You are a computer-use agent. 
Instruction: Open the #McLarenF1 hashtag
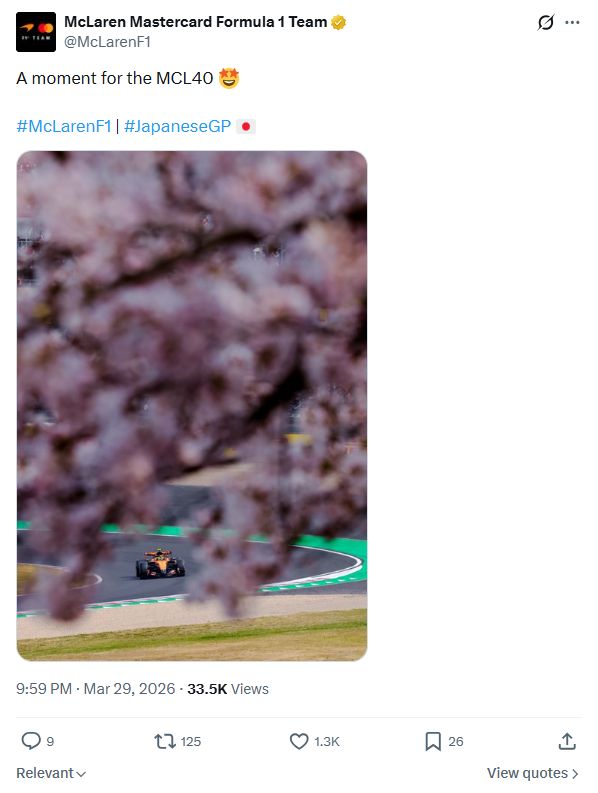pos(64,126)
